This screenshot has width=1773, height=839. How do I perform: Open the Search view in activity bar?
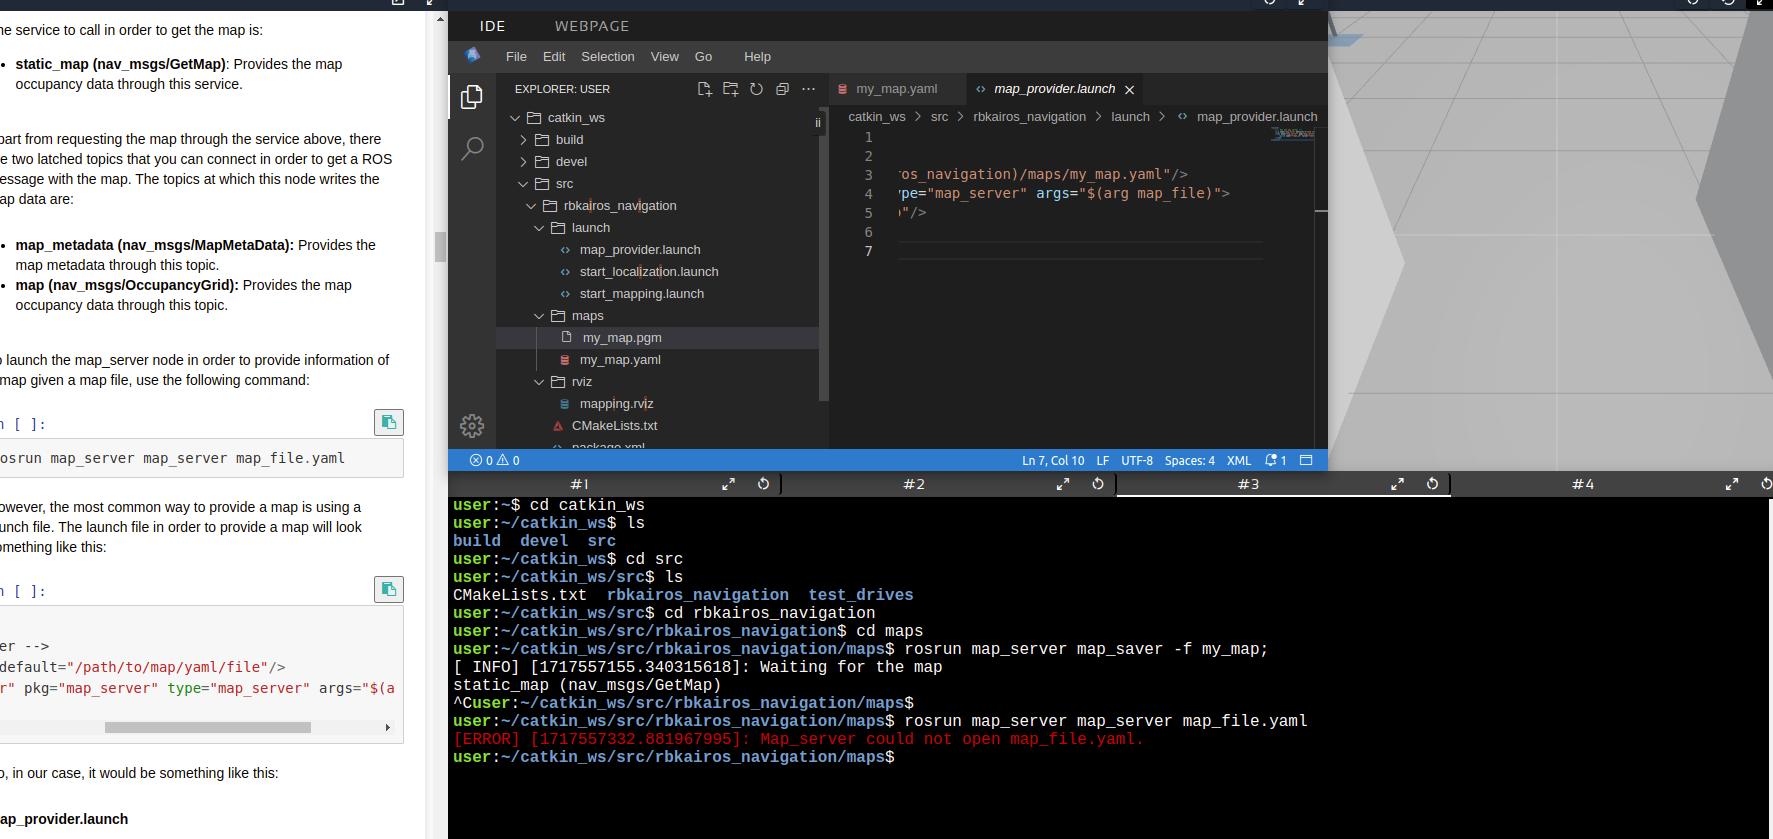(x=472, y=149)
